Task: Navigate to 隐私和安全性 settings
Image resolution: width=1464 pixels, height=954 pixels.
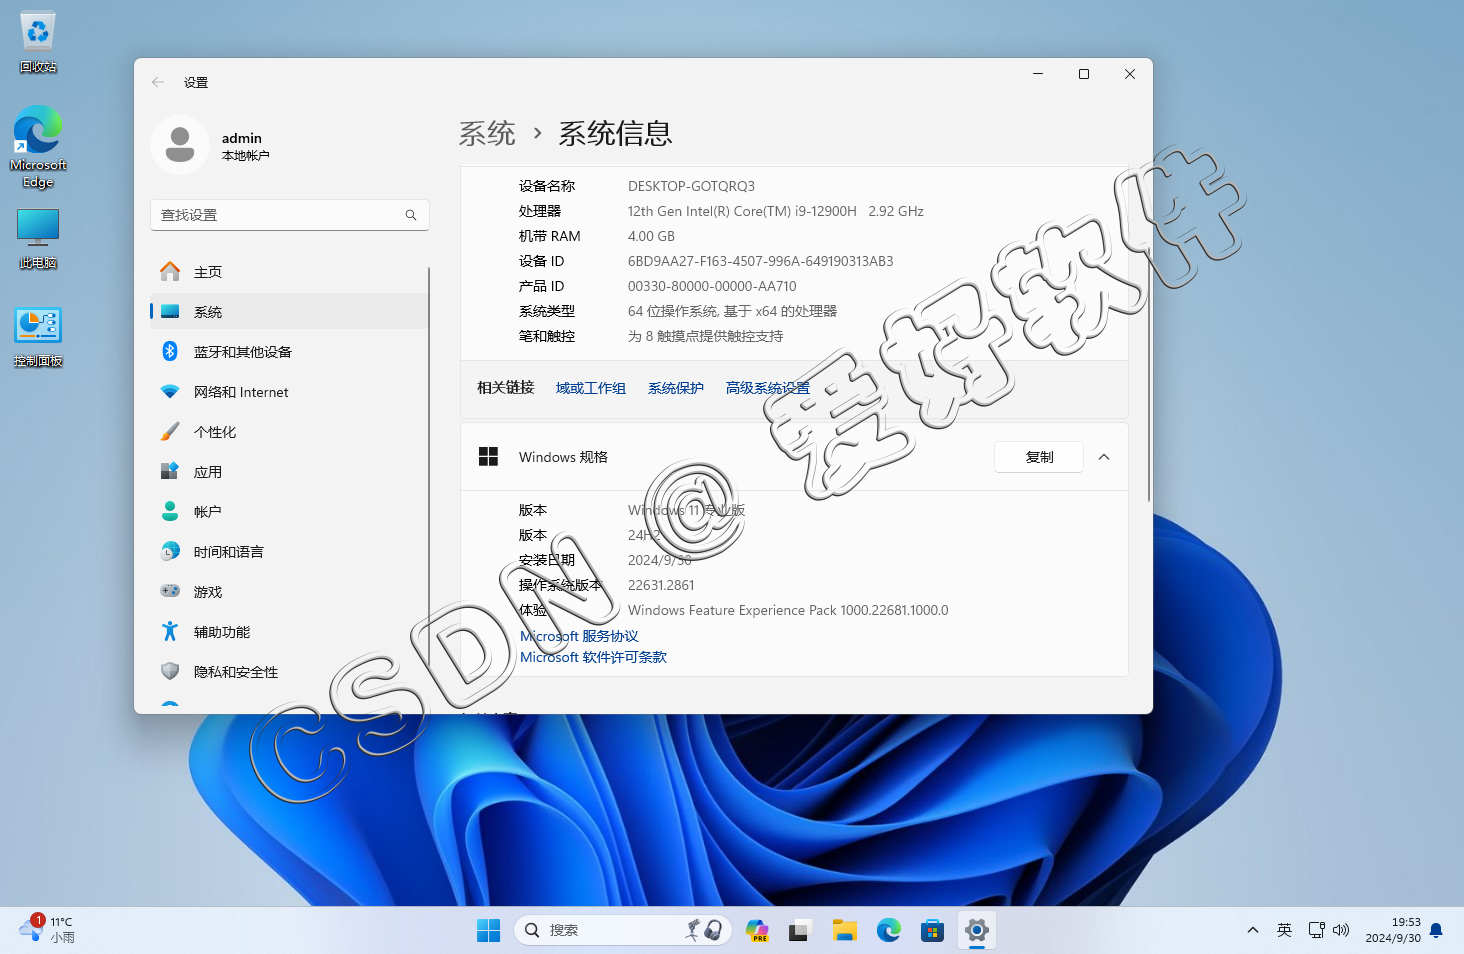Action: point(289,671)
